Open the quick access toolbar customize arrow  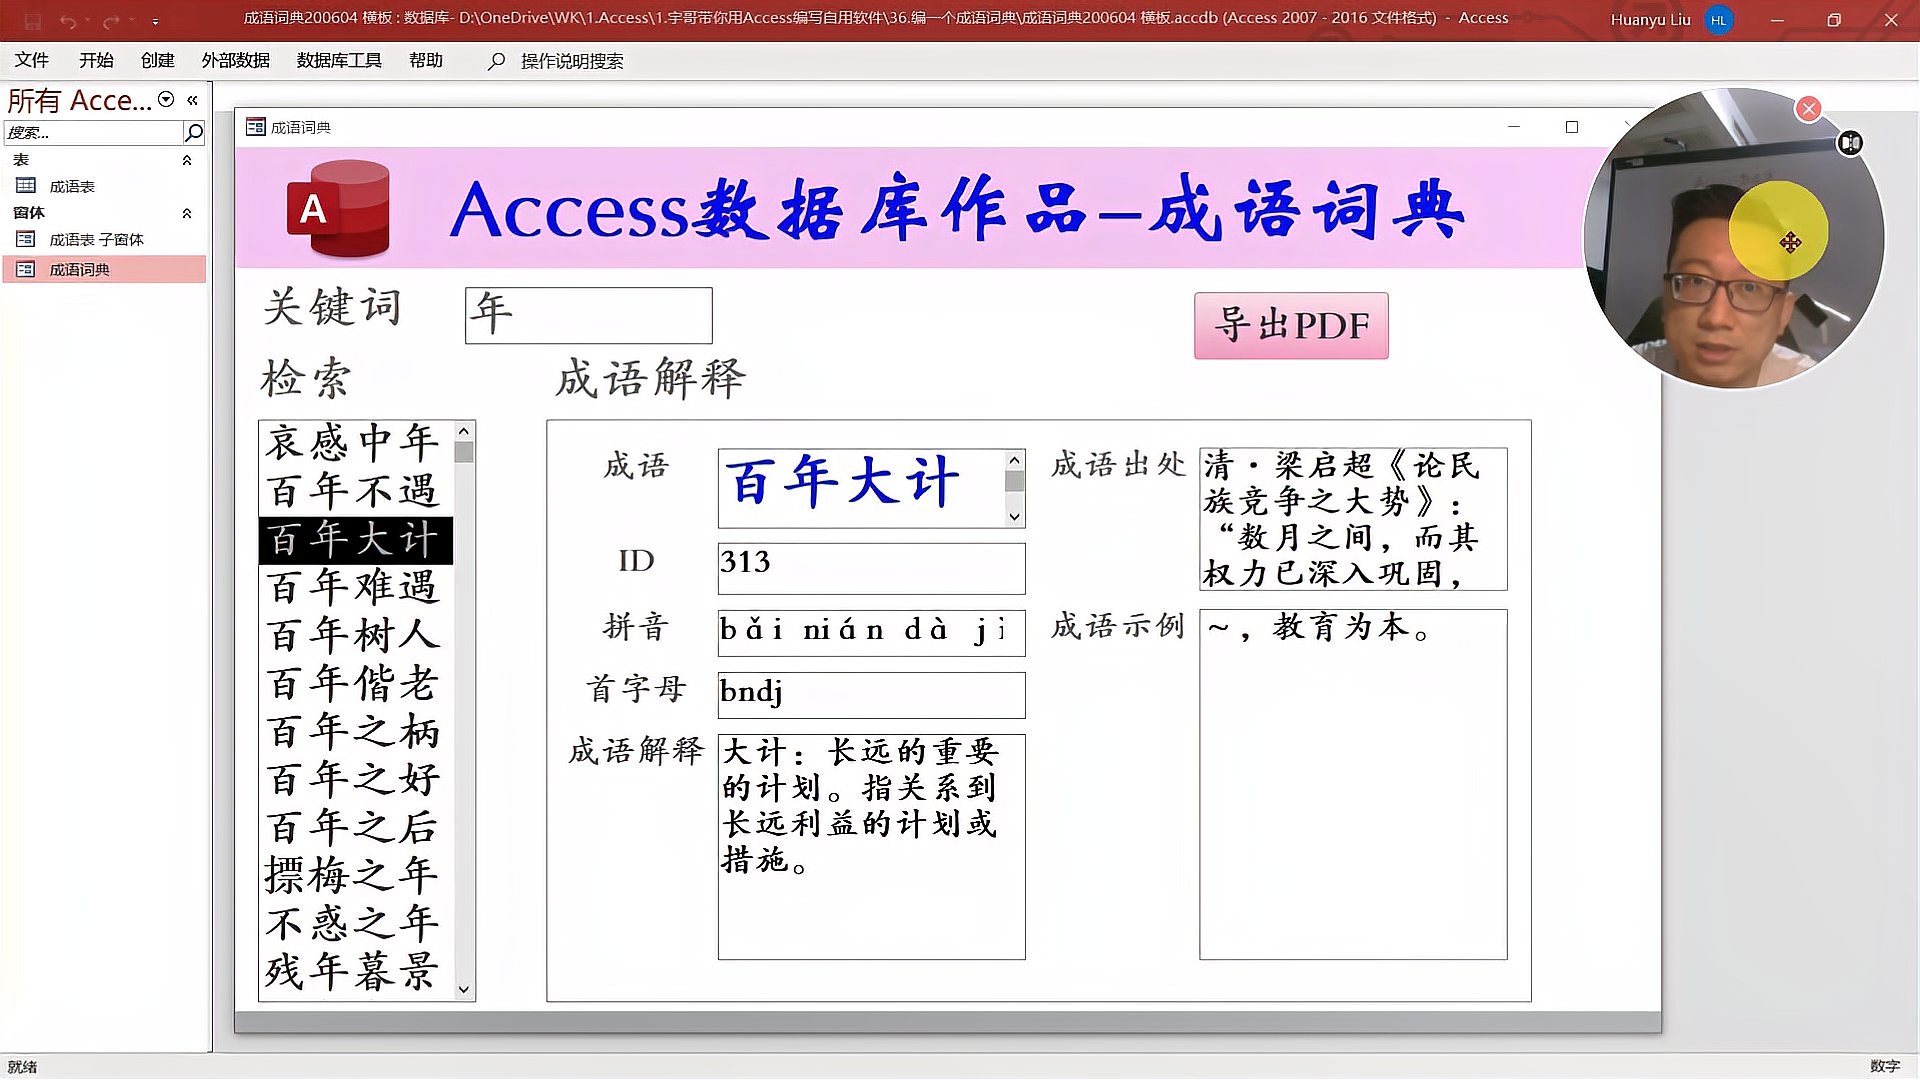(155, 21)
